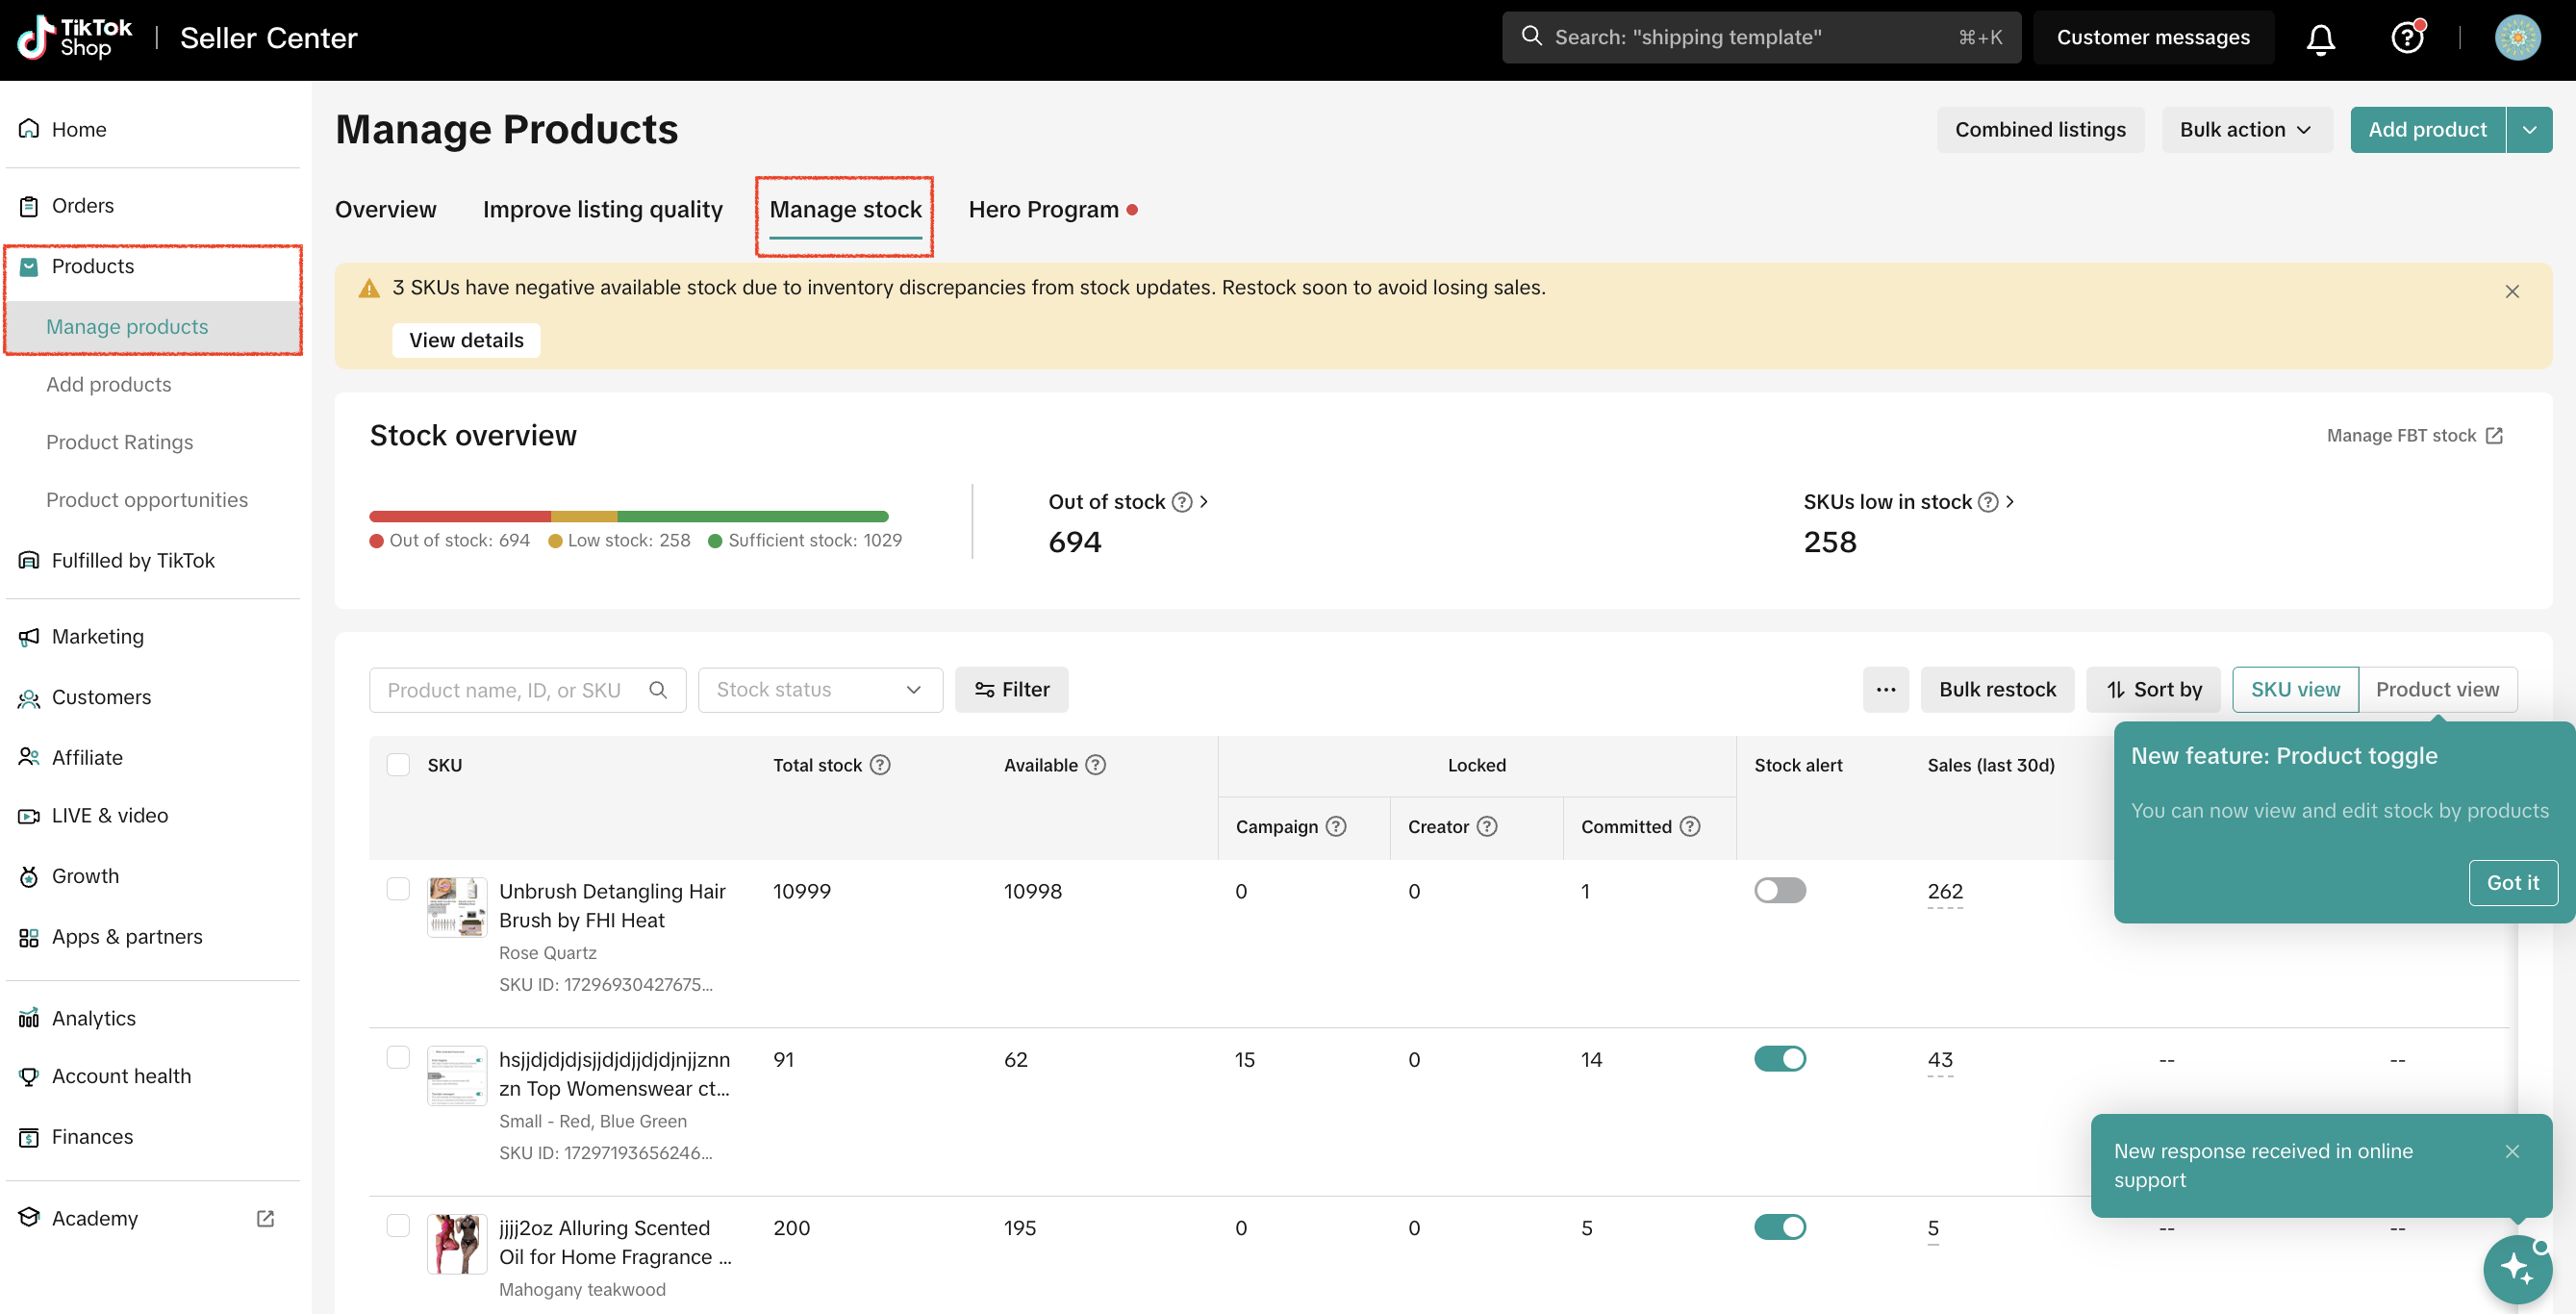The width and height of the screenshot is (2576, 1314).
Task: Check the select-all SKU header checkbox
Action: pyautogui.click(x=398, y=765)
